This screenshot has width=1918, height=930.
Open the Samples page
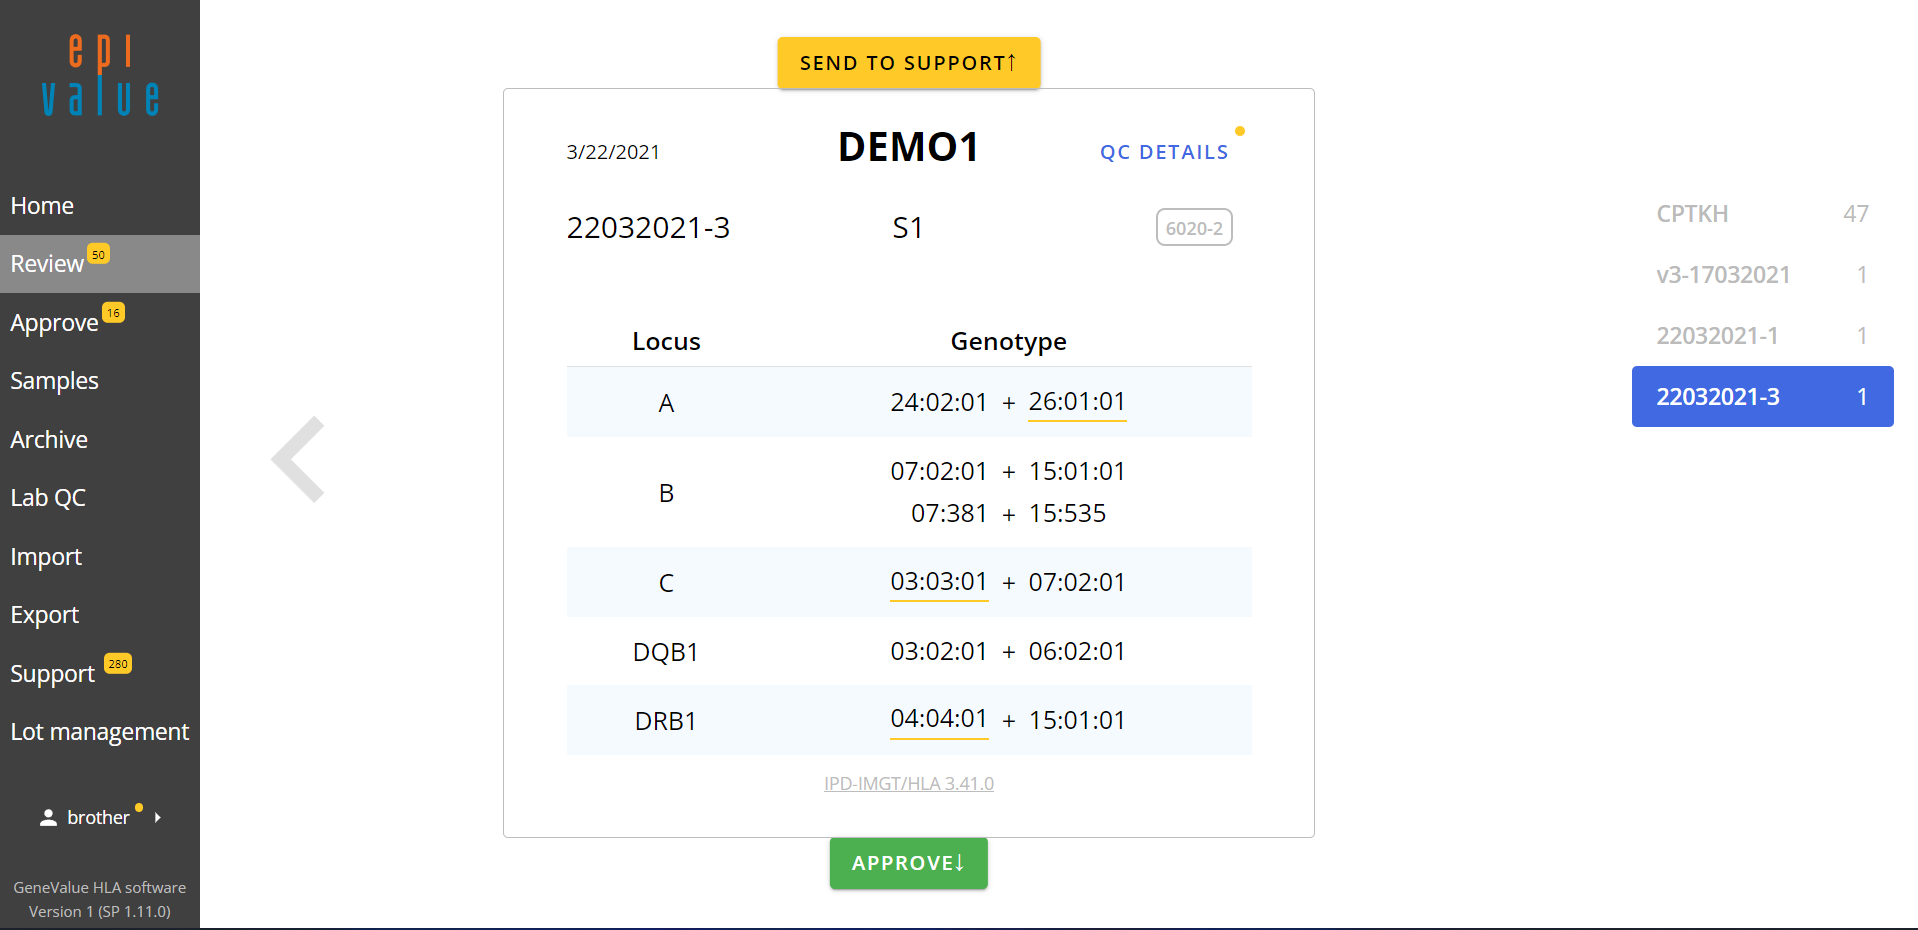point(54,381)
